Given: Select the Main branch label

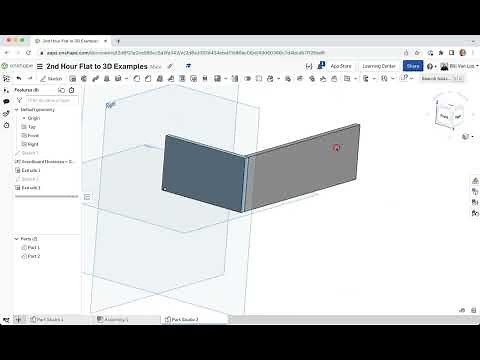Looking at the screenshot, I should point(155,67).
